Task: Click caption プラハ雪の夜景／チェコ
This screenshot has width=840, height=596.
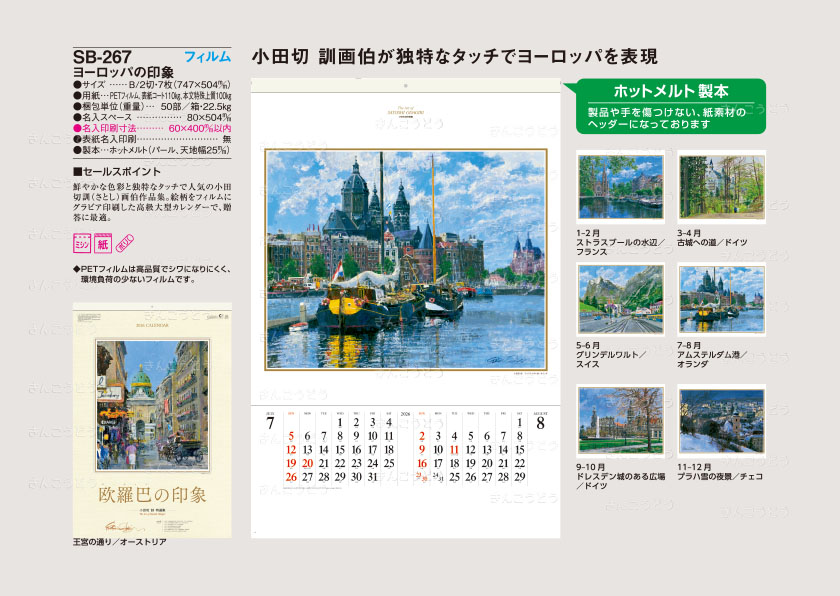Action: (x=719, y=477)
